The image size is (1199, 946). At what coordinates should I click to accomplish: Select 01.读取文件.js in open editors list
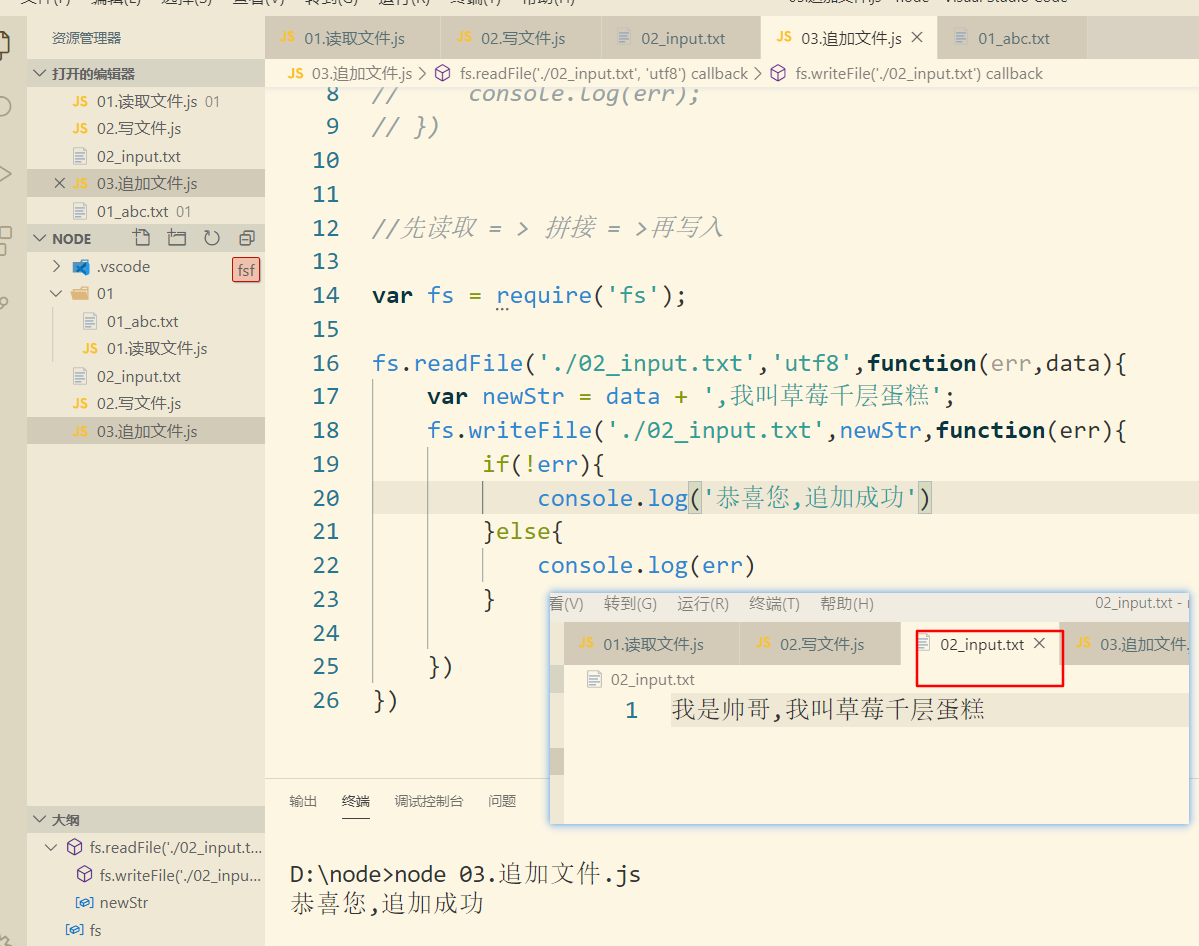[x=145, y=101]
